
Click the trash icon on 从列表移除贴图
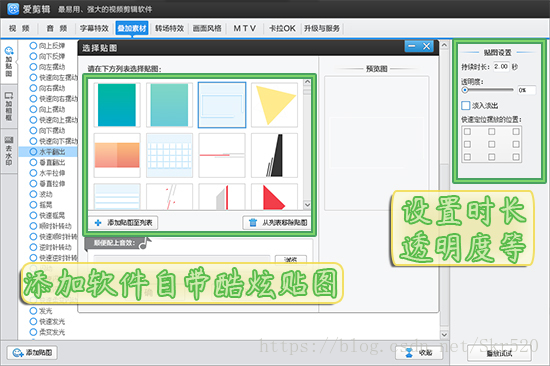(253, 223)
